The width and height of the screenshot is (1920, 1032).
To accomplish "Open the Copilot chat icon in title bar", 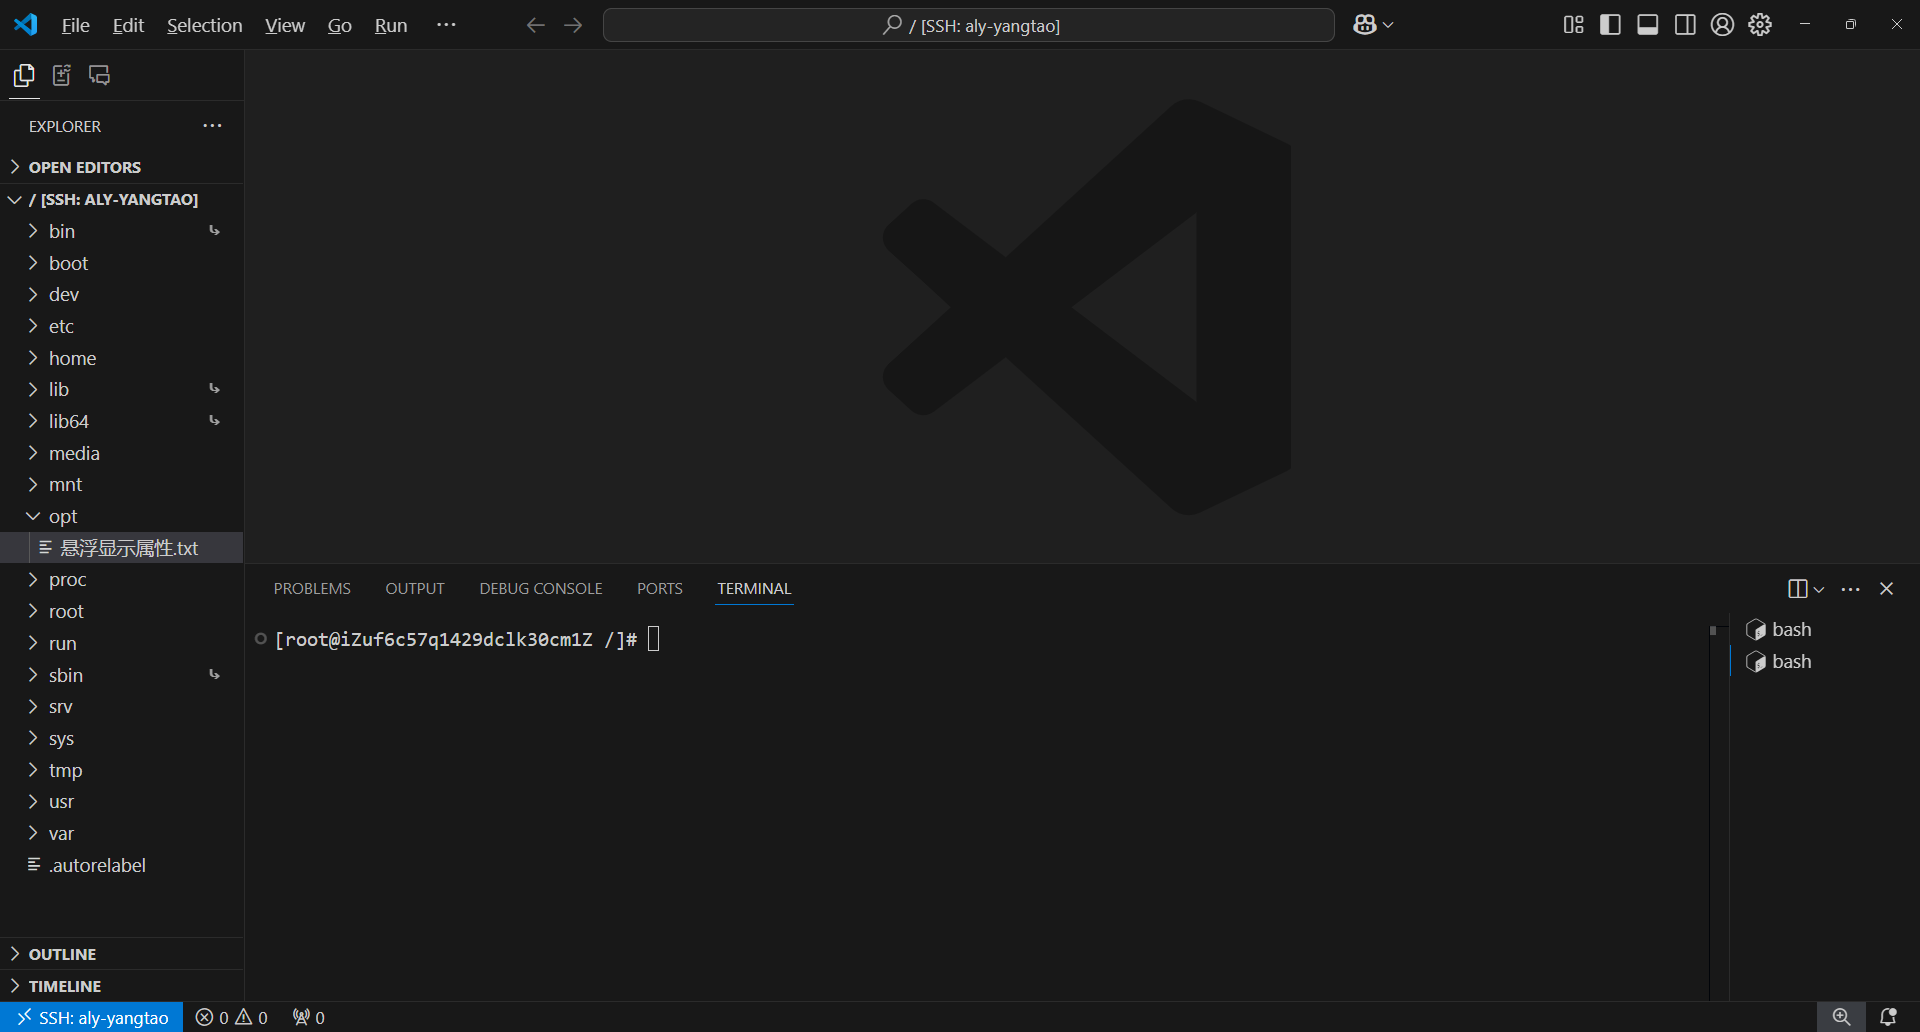I will 1365,25.
